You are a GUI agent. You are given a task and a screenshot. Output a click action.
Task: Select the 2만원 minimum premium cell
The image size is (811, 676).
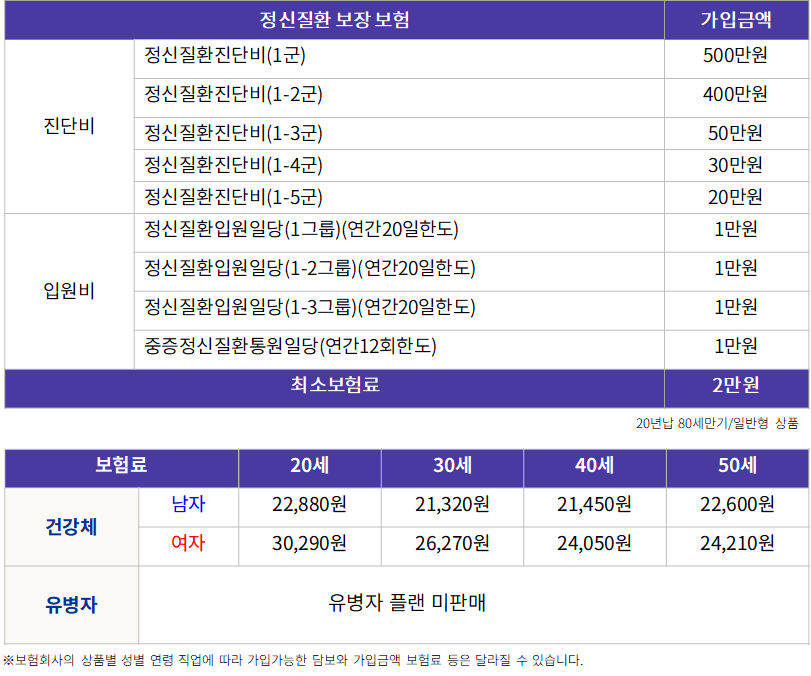[736, 386]
